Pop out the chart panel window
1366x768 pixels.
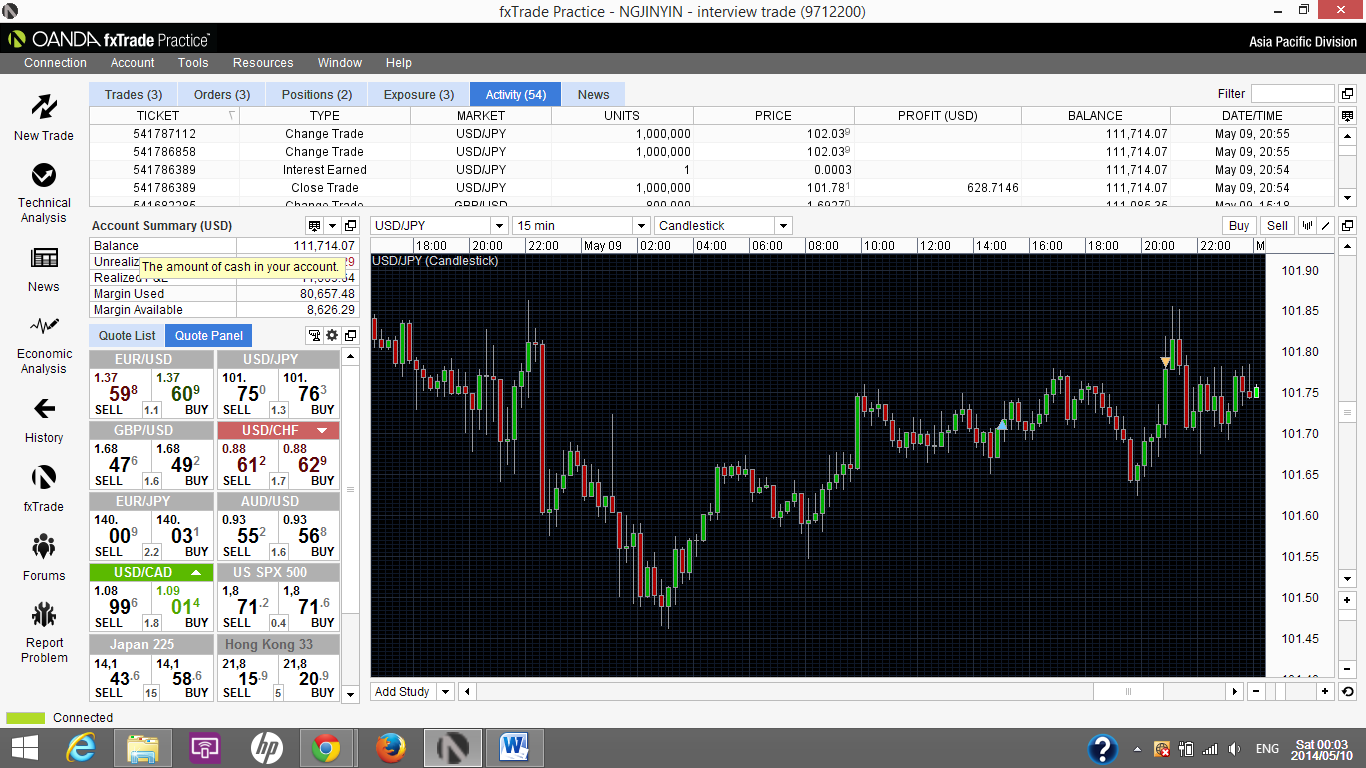click(x=1347, y=226)
